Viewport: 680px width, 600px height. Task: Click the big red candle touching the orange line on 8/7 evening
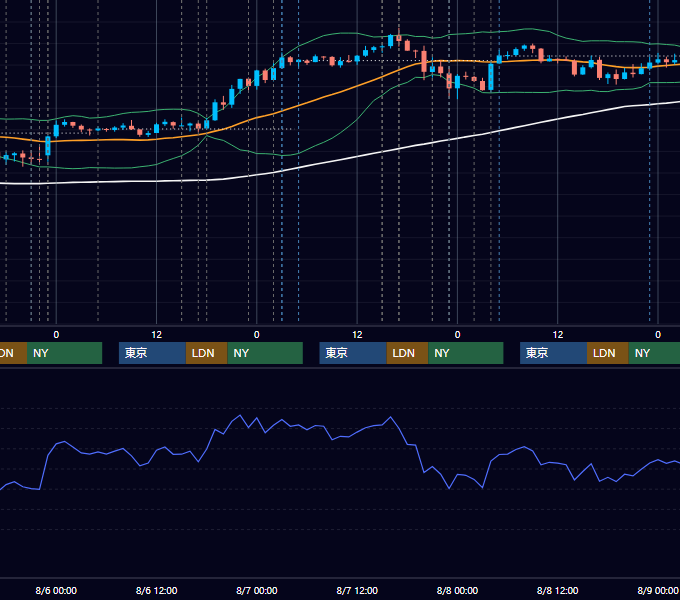click(424, 62)
